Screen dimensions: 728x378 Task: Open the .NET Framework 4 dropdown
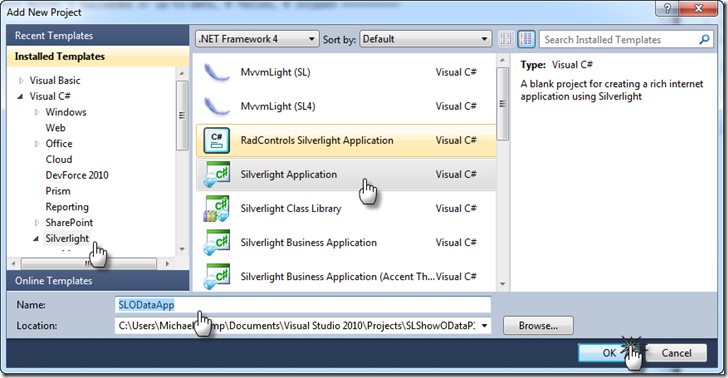tap(257, 39)
